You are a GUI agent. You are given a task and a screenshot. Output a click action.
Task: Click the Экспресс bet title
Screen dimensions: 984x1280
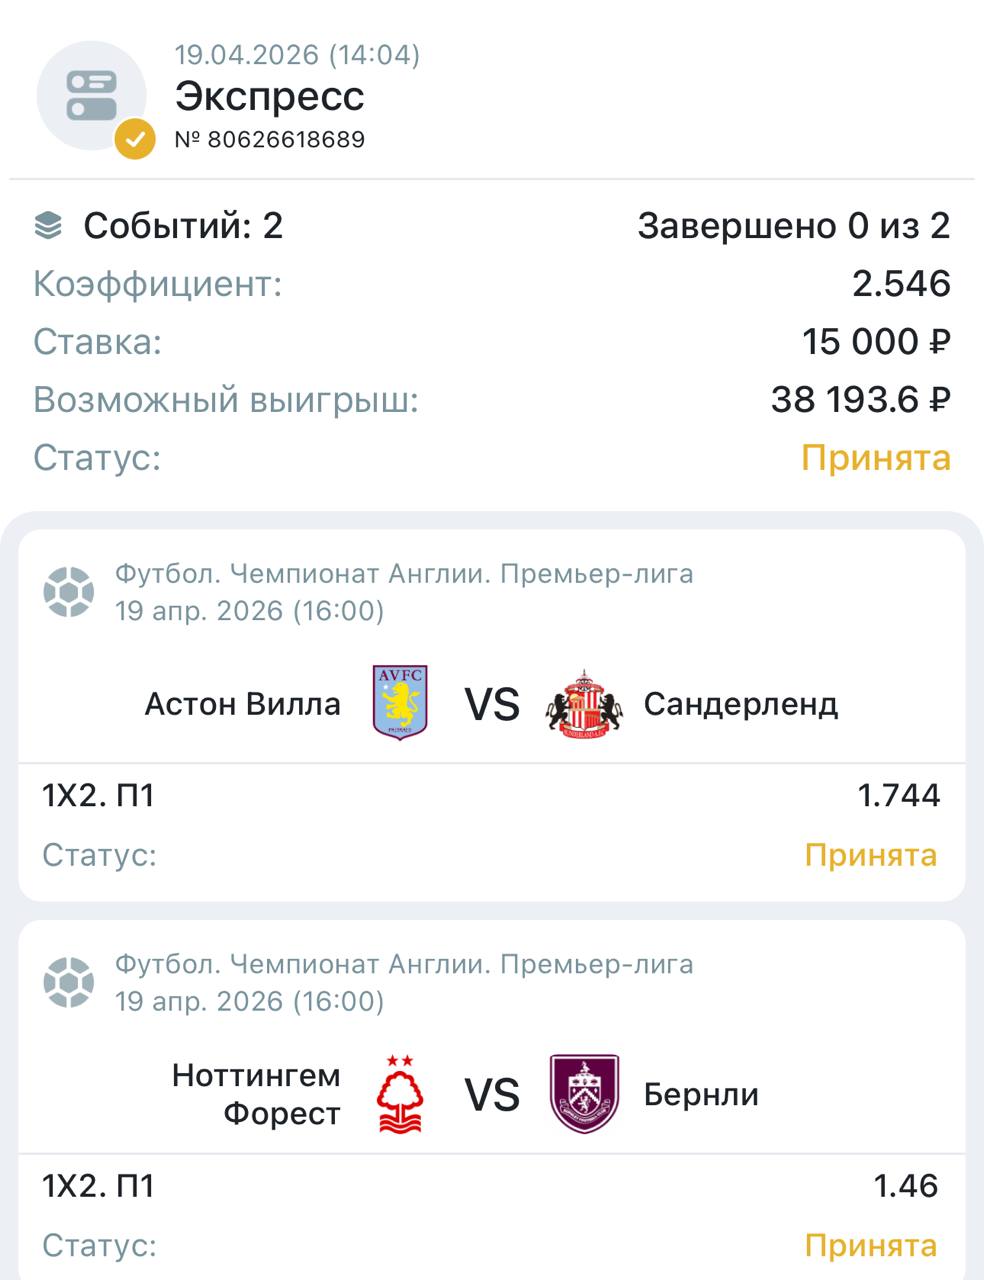[x=270, y=96]
